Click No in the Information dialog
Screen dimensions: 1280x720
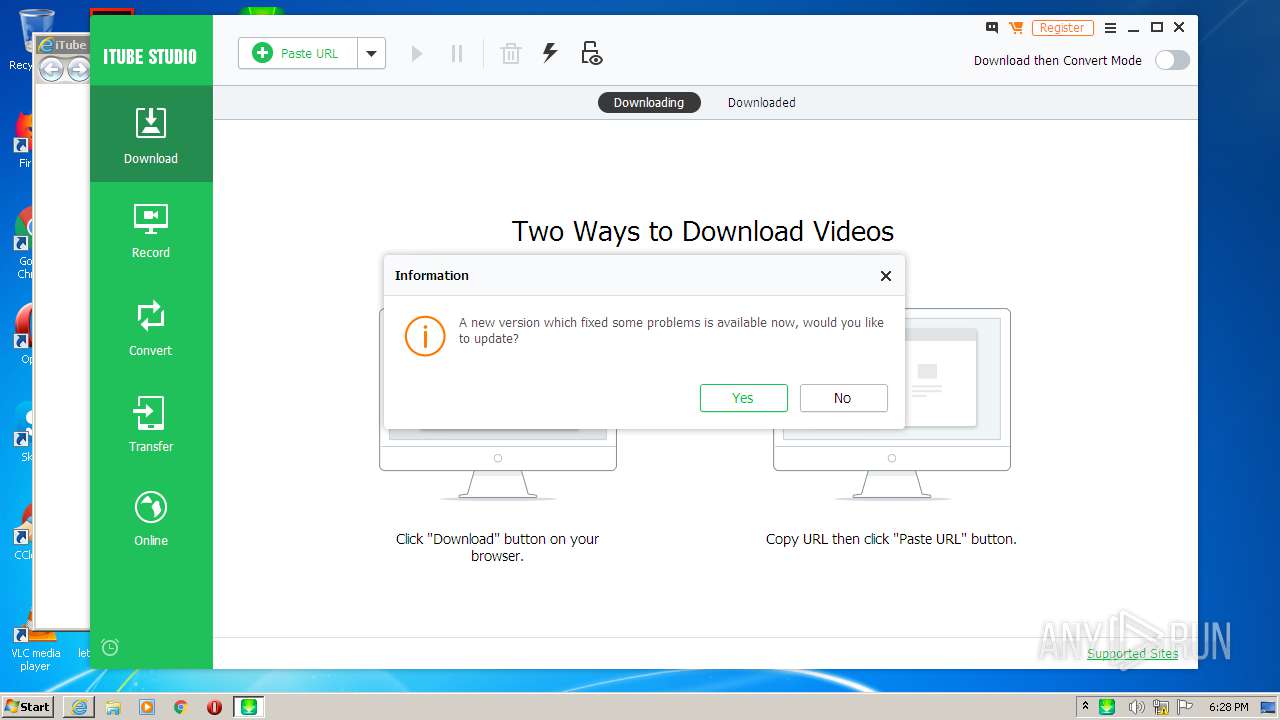(843, 398)
